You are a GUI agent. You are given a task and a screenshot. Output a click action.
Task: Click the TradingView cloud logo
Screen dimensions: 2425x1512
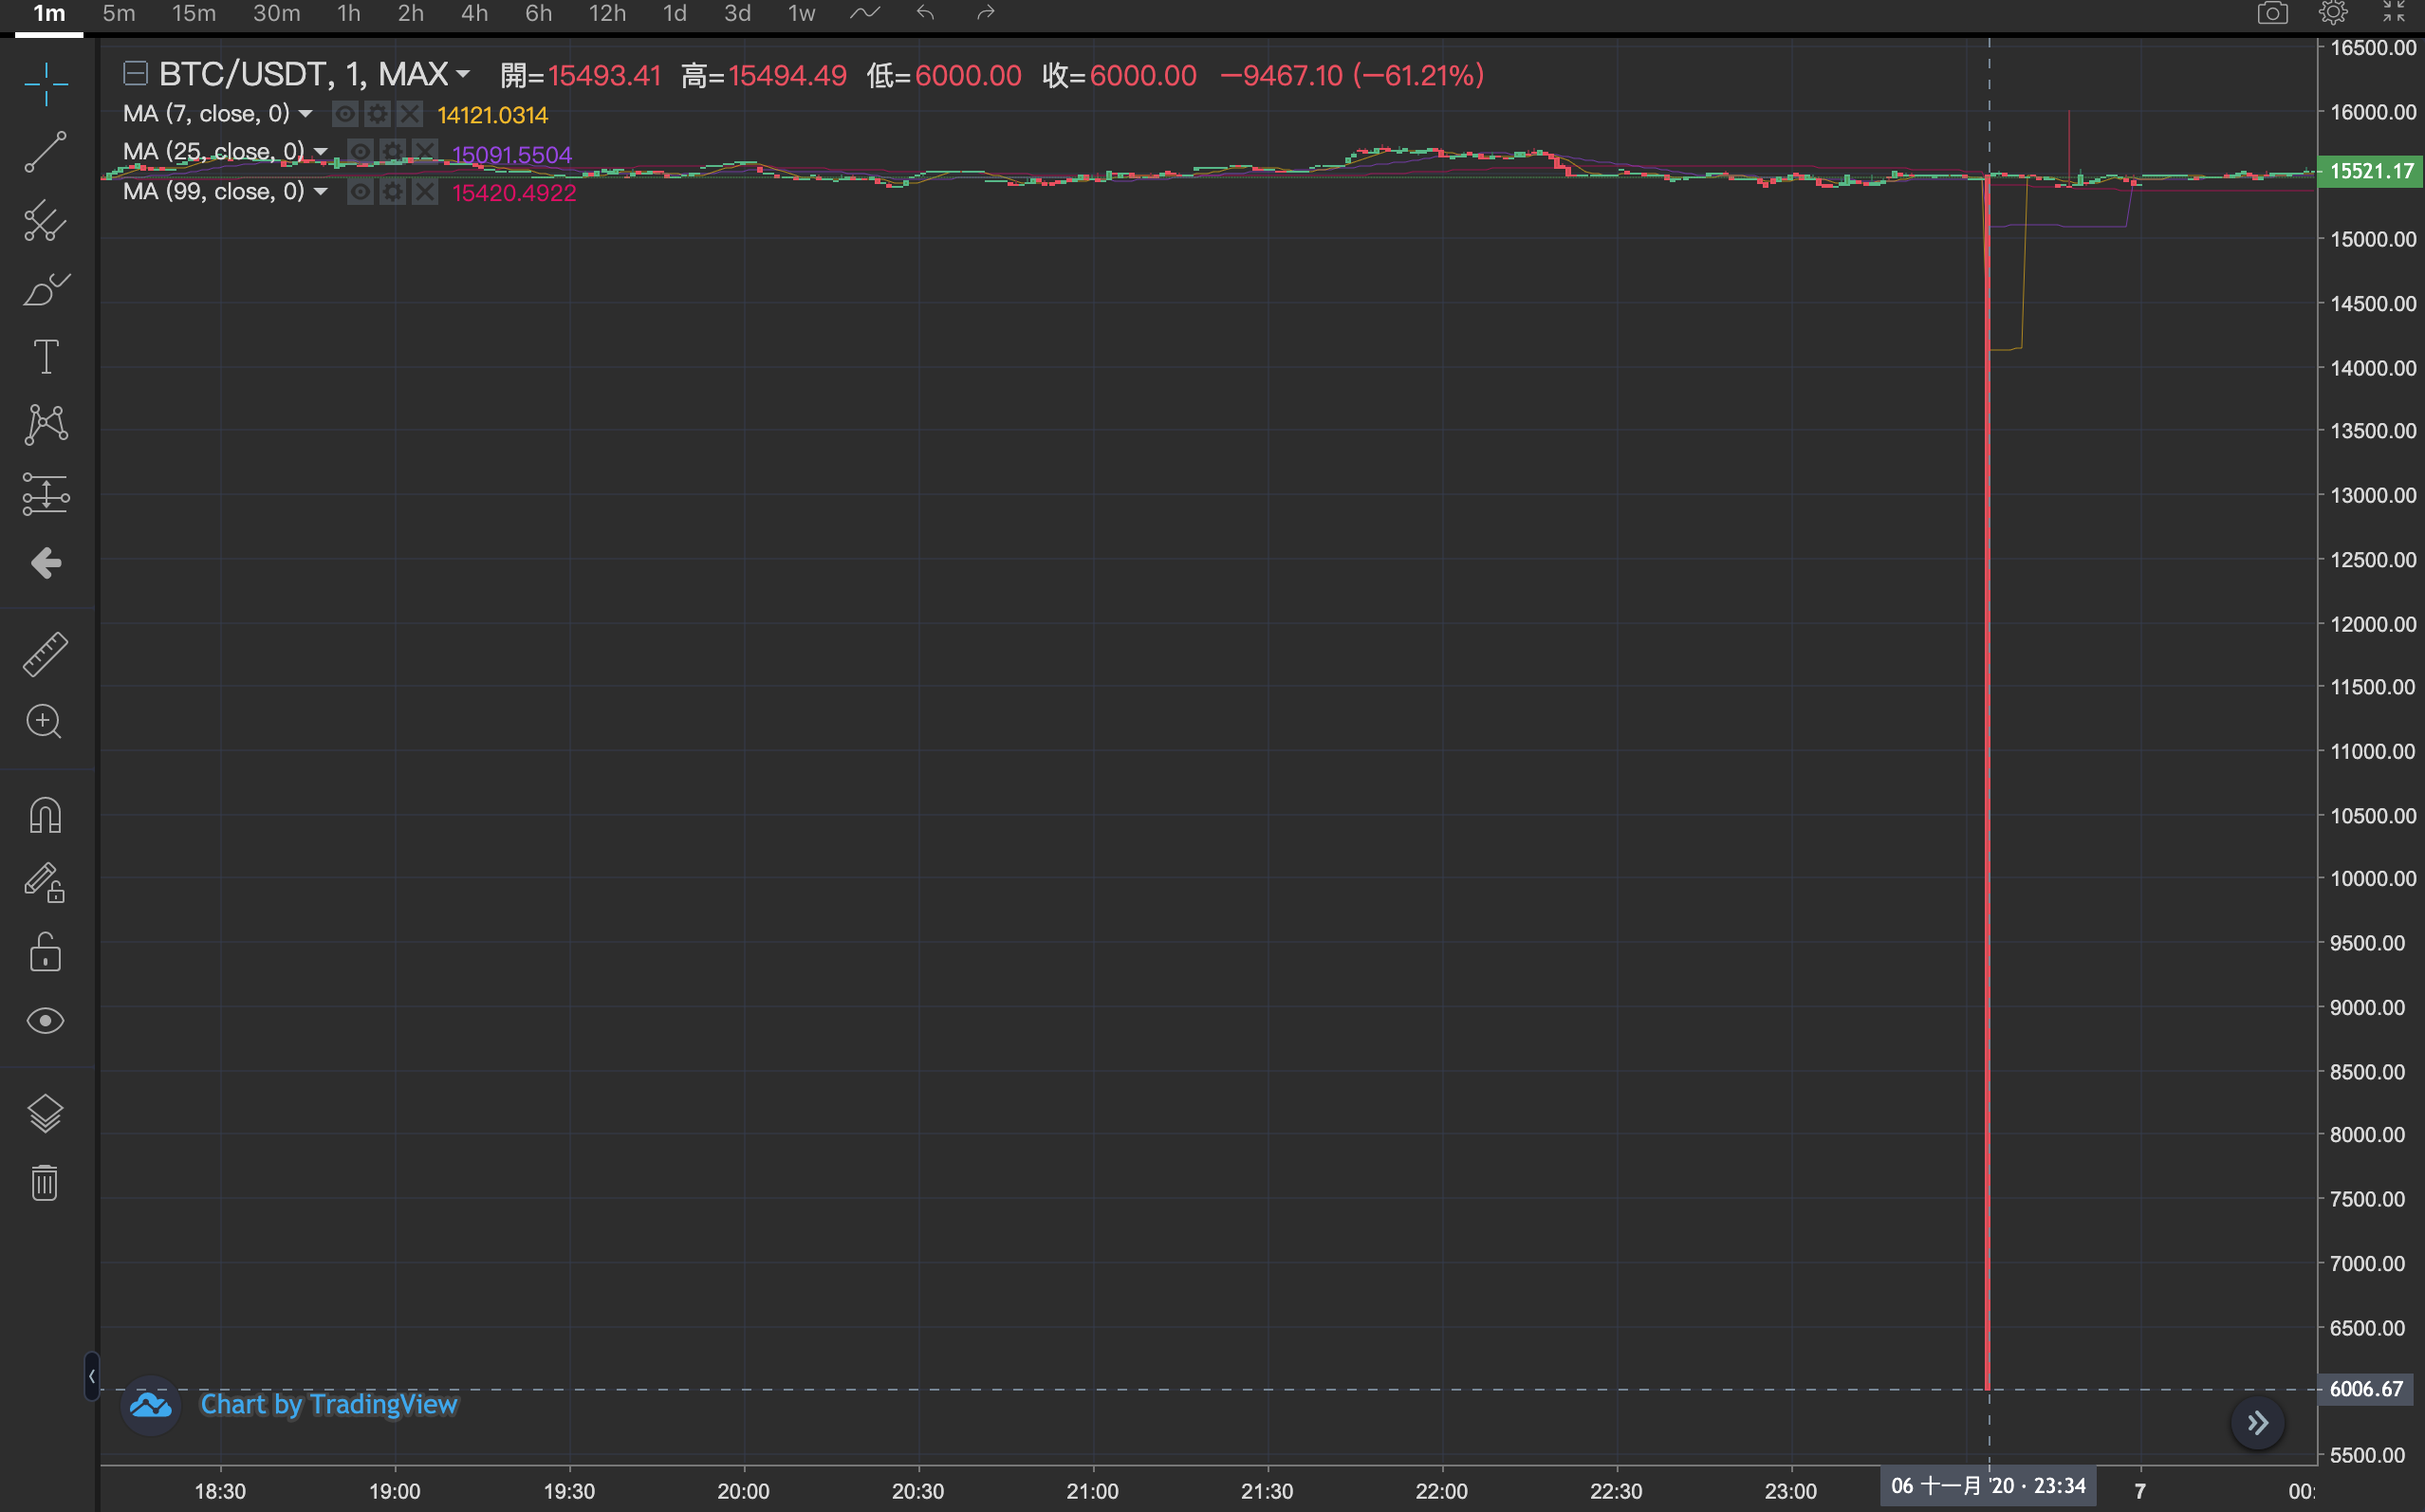point(151,1405)
